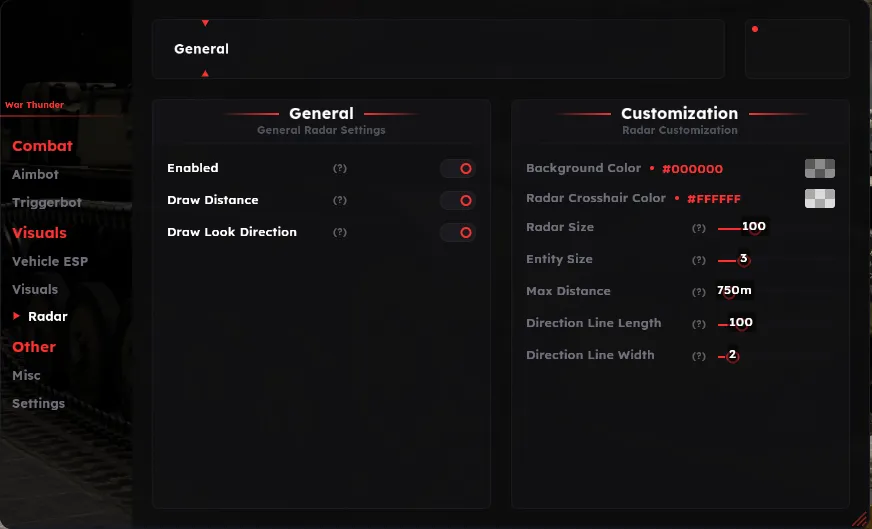This screenshot has width=872, height=529.
Task: Click the help icon for Direction Line Width
Action: click(699, 356)
